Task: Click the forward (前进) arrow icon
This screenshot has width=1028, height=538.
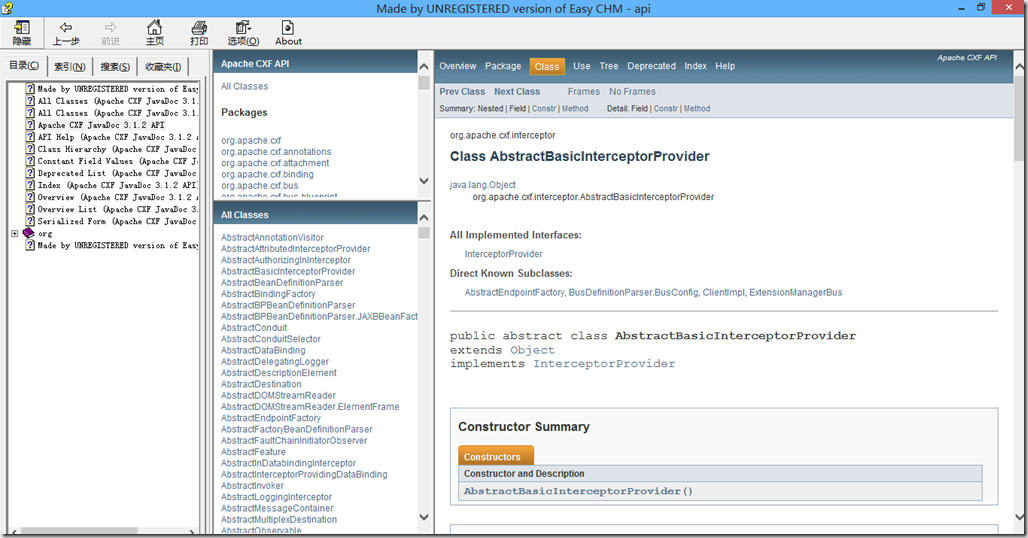Action: pos(111,28)
